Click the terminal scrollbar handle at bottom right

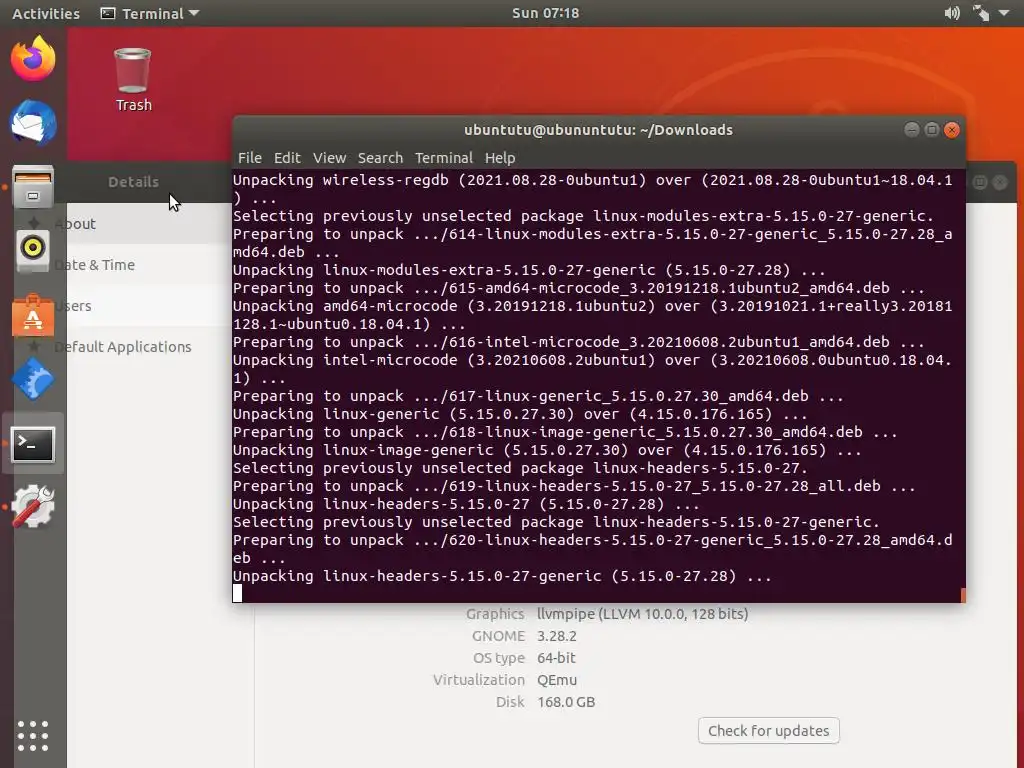click(x=963, y=594)
